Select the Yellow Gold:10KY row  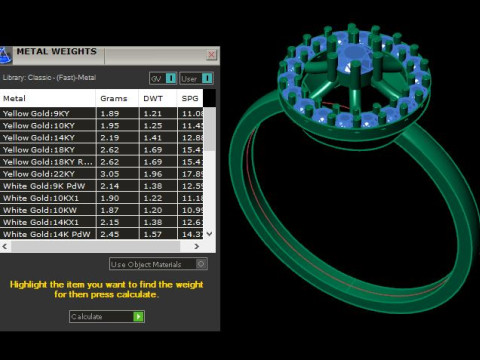coord(101,126)
